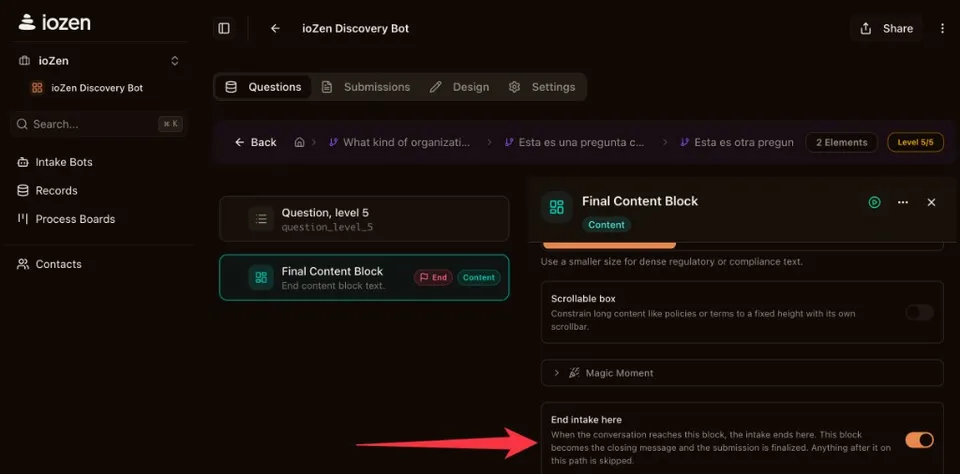Click the 'End content block text.' subtitle

[333, 285]
